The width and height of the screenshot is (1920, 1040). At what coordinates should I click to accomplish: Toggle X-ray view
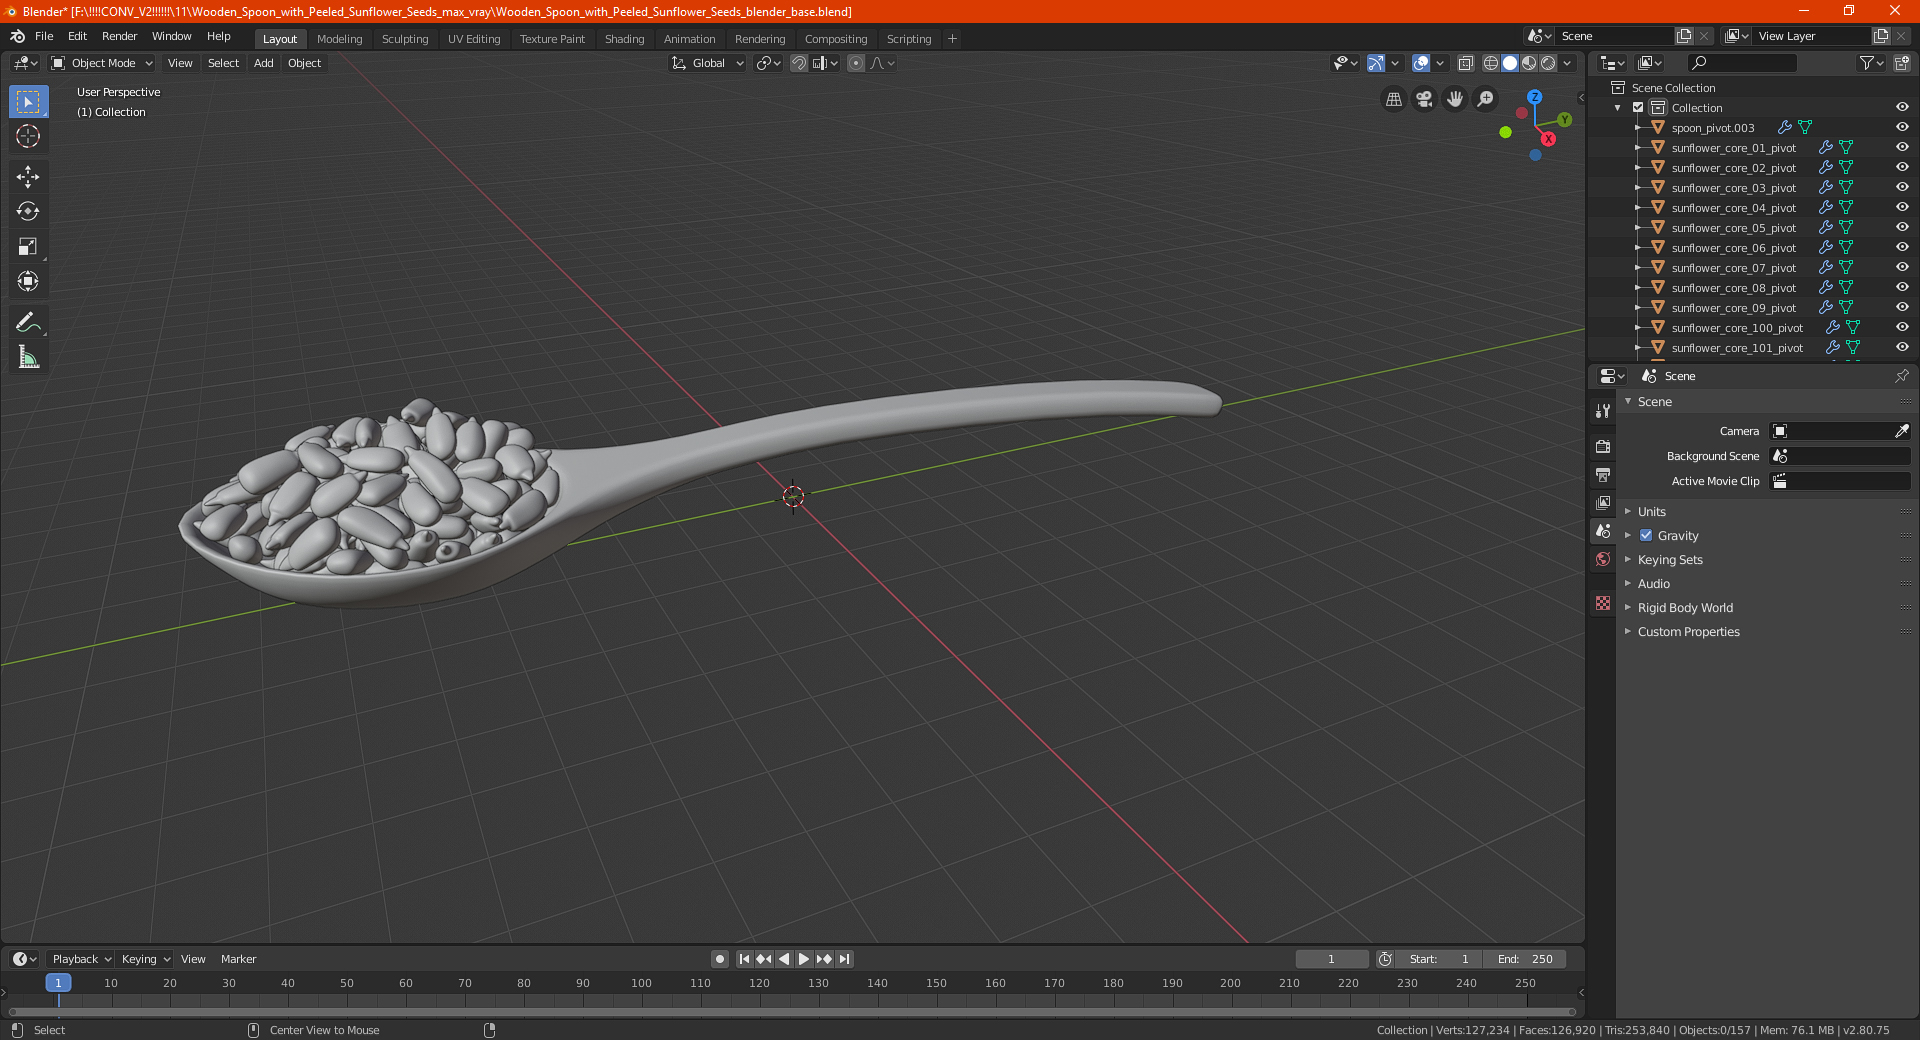(x=1465, y=63)
